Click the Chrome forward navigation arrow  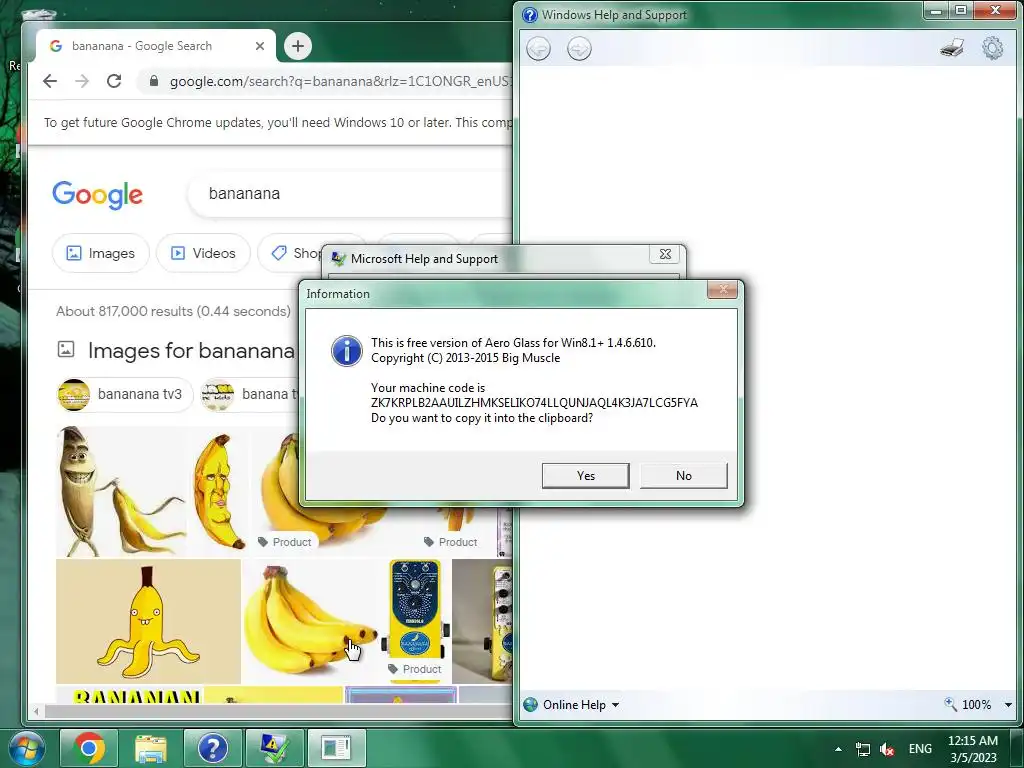click(x=82, y=81)
